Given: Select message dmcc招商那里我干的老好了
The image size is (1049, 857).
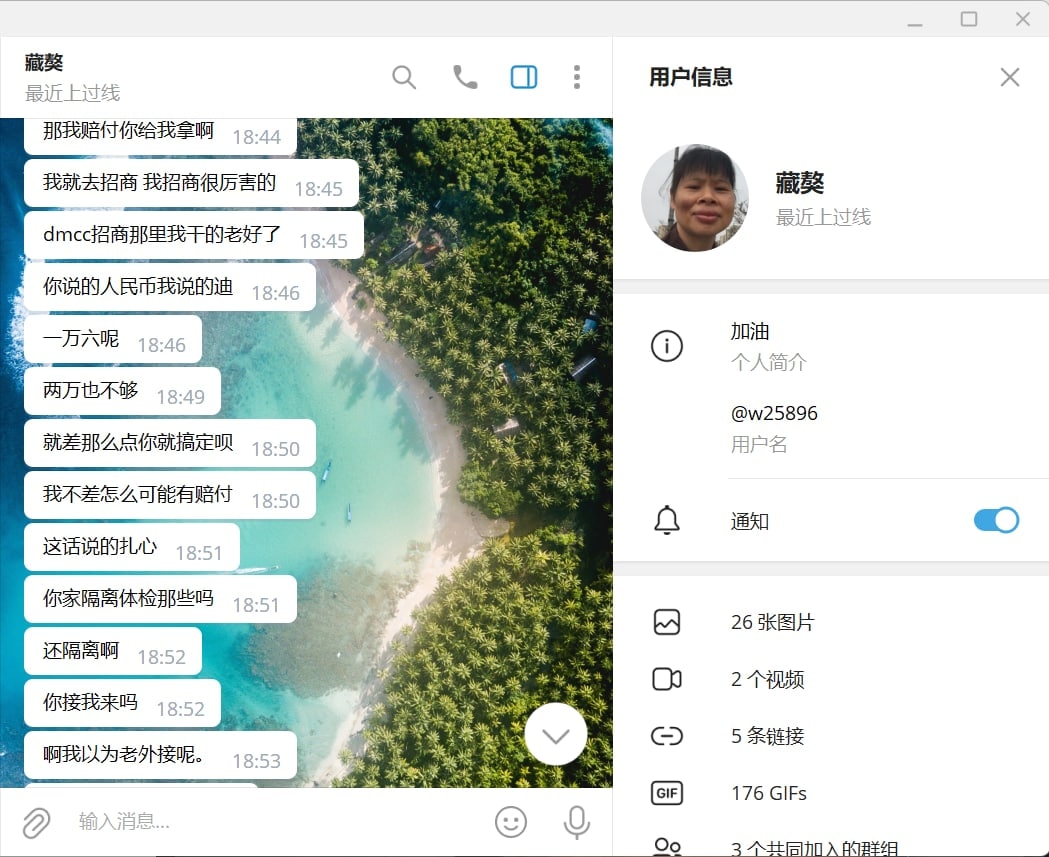Looking at the screenshot, I should 194,235.
